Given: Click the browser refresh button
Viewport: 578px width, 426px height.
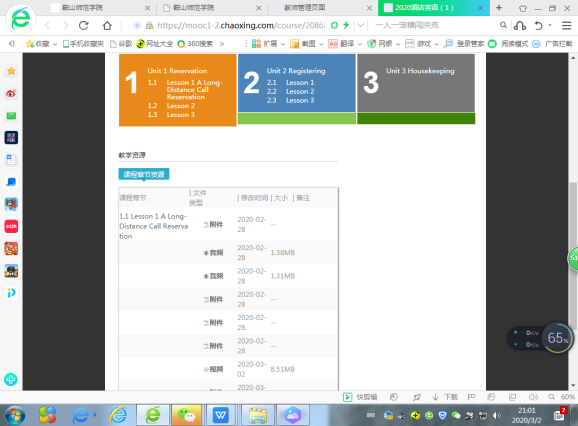Looking at the screenshot, I should coord(84,25).
